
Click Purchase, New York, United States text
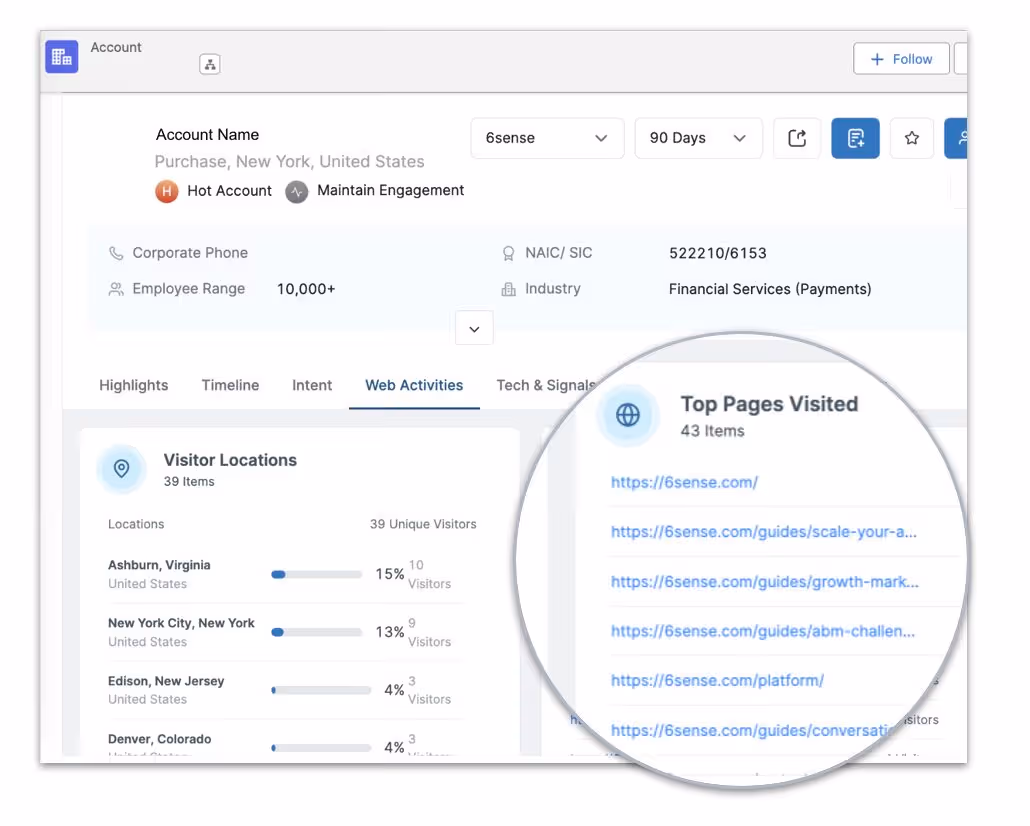(x=290, y=162)
